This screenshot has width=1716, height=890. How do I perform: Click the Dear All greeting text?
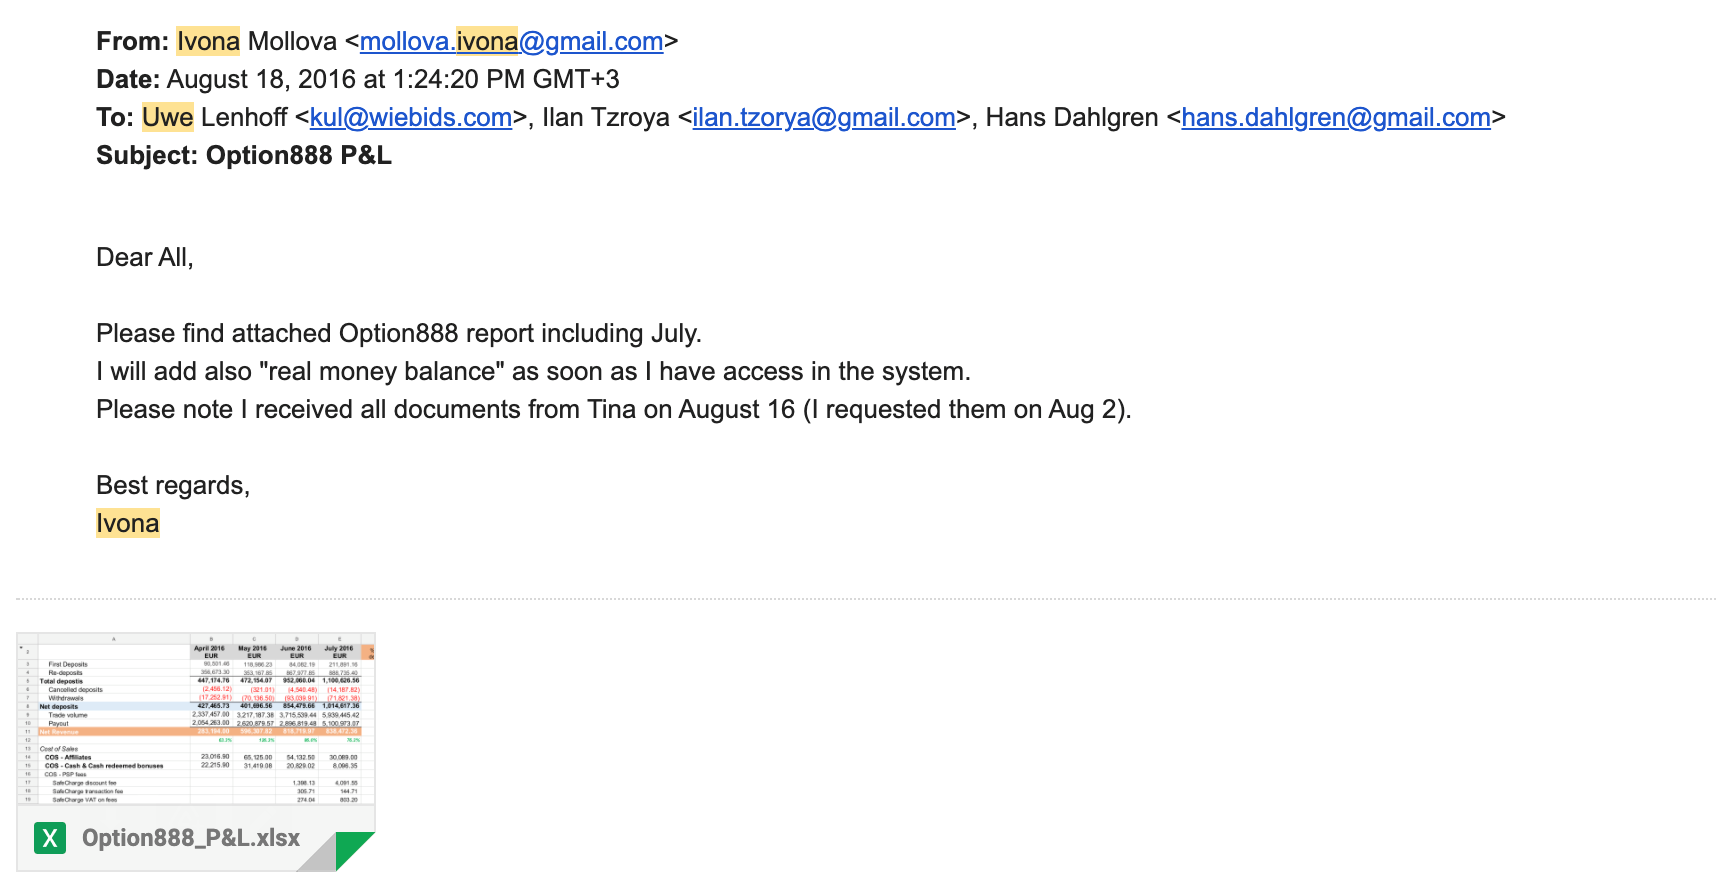coord(145,257)
